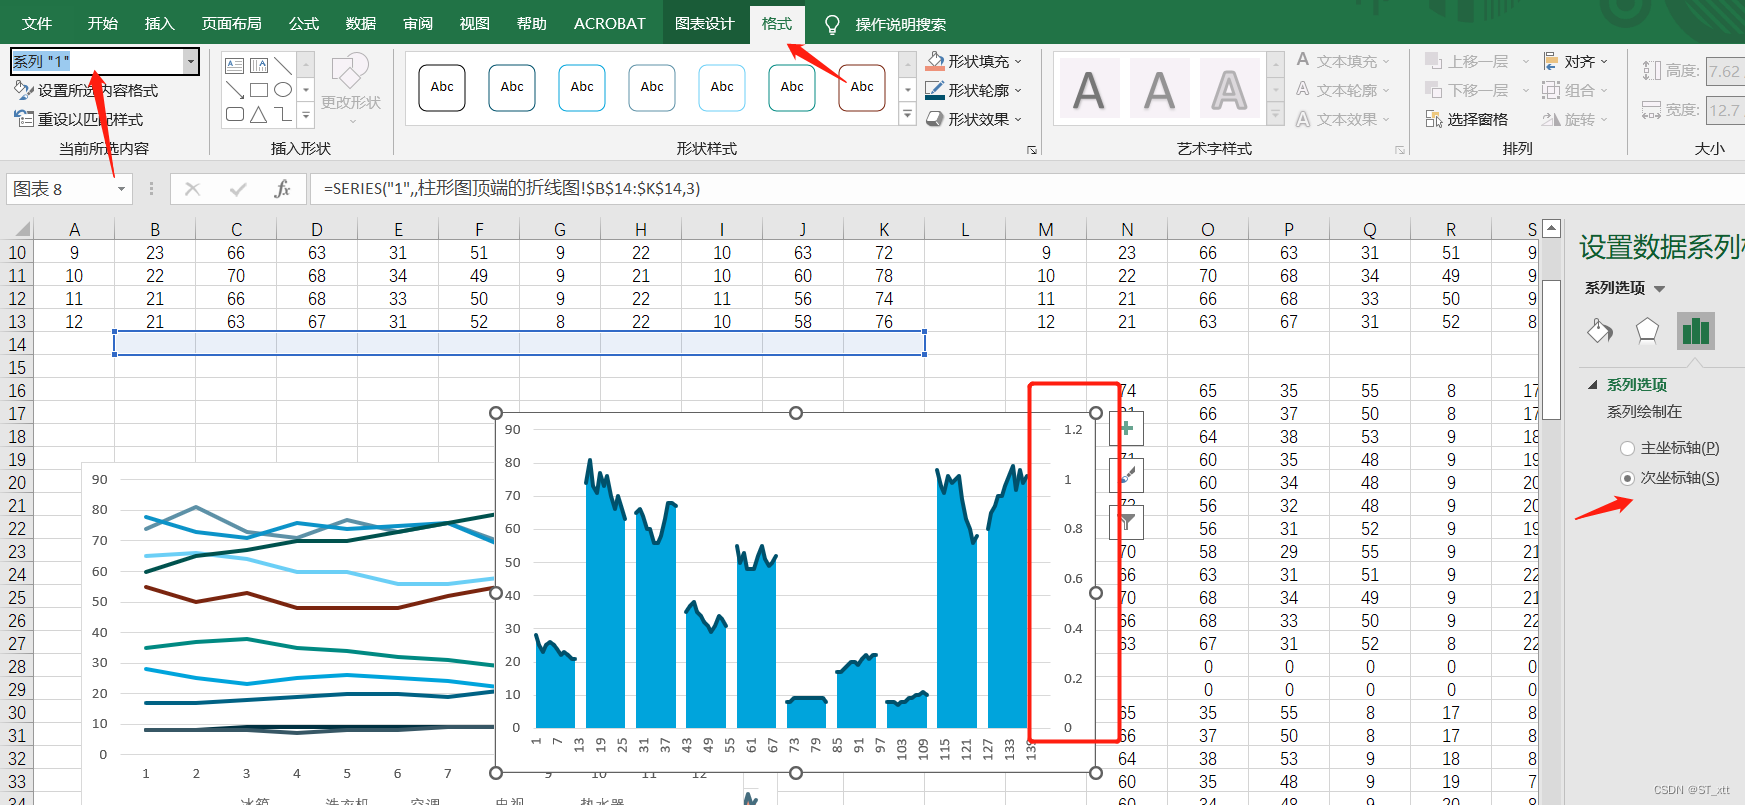Select the elbow connector shape
This screenshot has width=1745, height=805.
(284, 114)
